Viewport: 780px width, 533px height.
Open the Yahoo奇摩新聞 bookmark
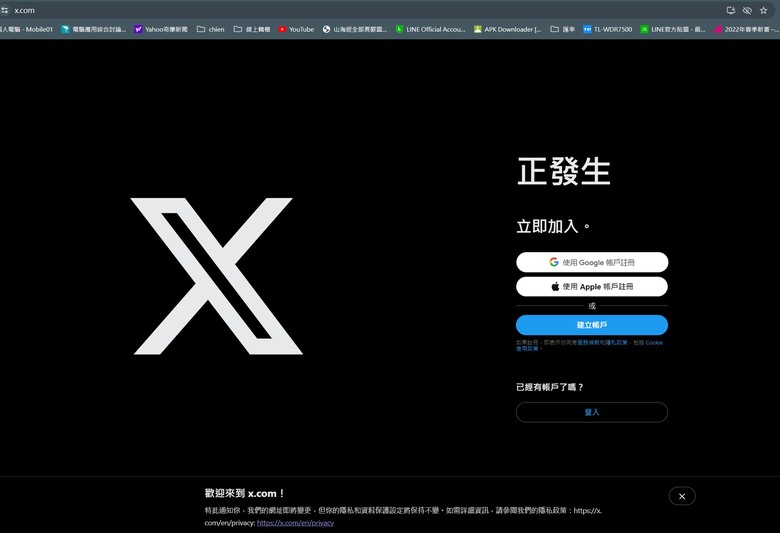pyautogui.click(x=161, y=29)
